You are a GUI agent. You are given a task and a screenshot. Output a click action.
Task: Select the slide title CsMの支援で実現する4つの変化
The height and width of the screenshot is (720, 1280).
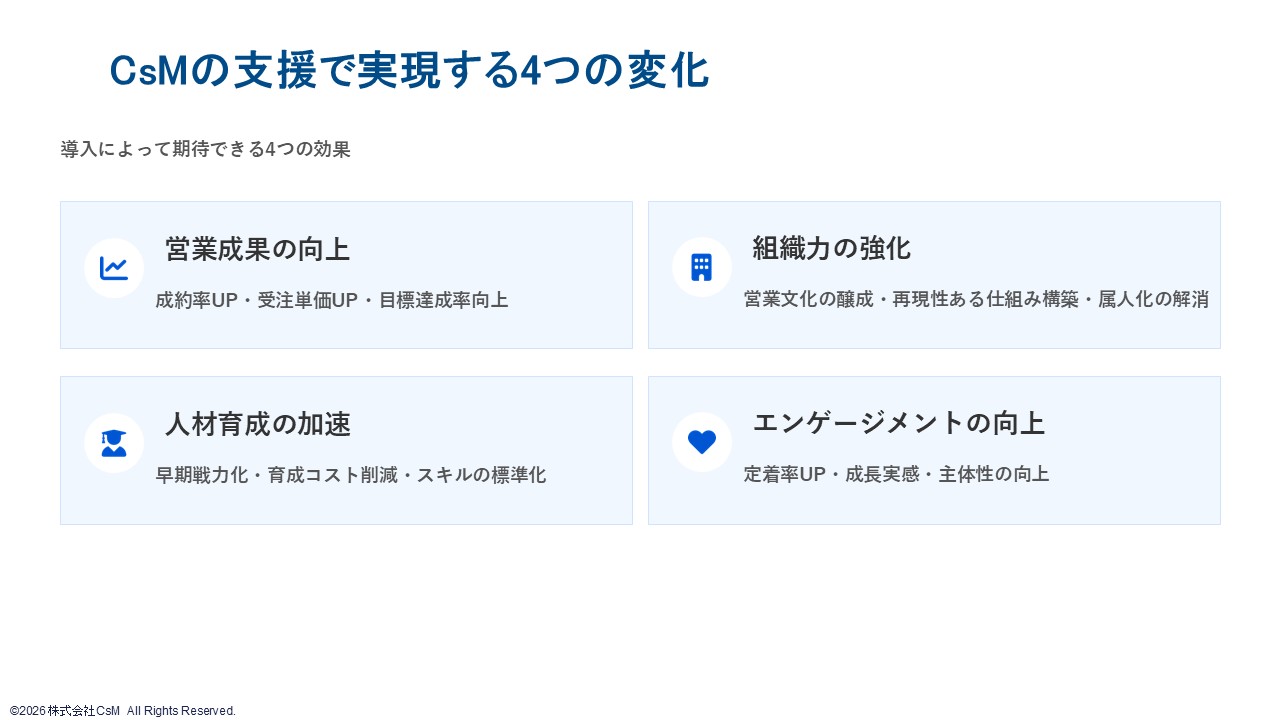[x=409, y=71]
